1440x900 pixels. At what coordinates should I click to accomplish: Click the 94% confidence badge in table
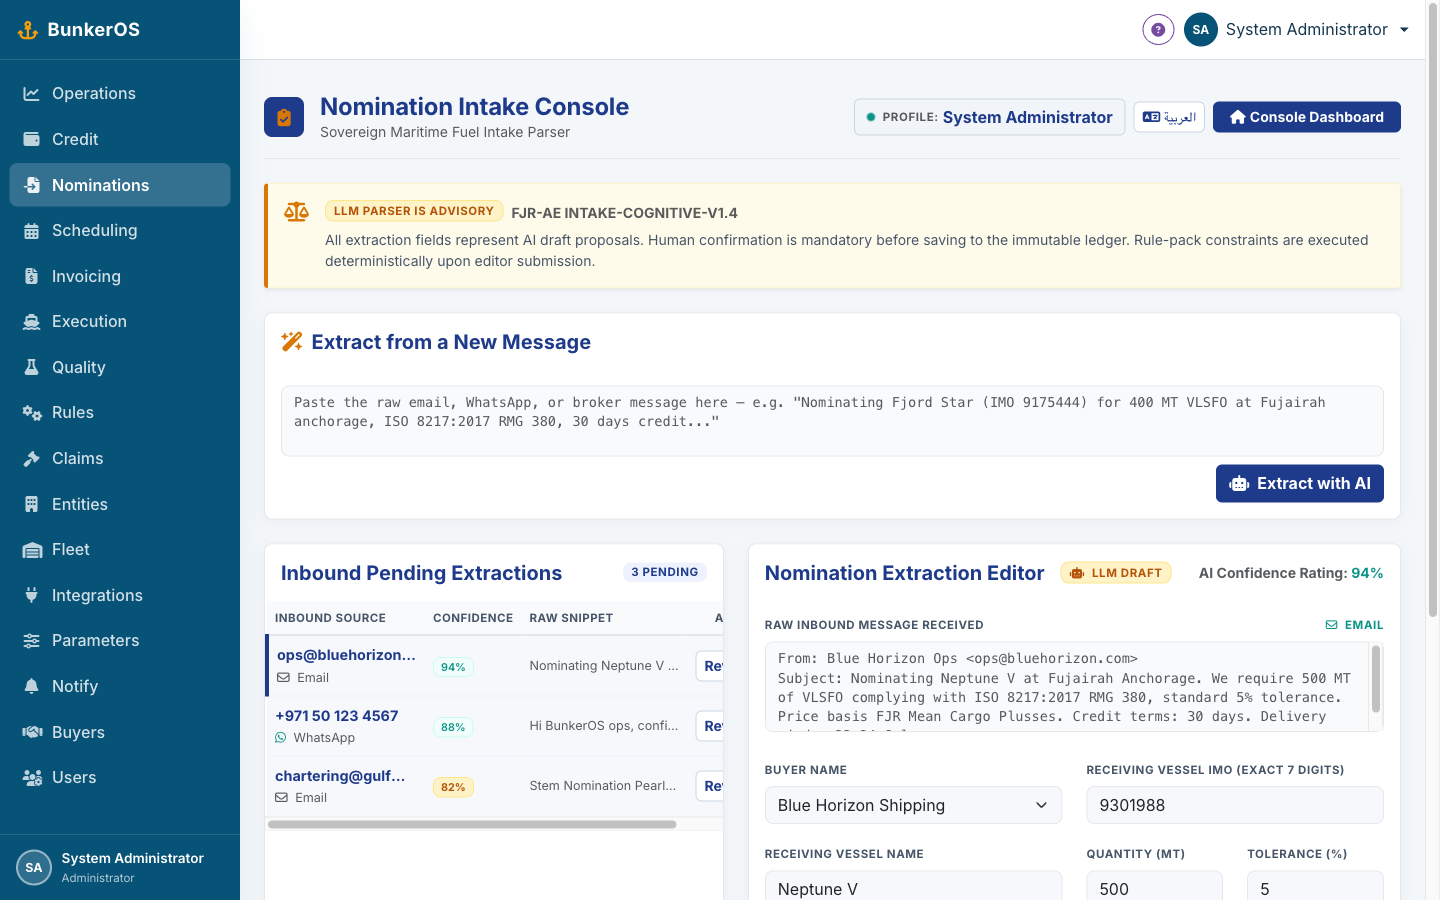coord(453,667)
